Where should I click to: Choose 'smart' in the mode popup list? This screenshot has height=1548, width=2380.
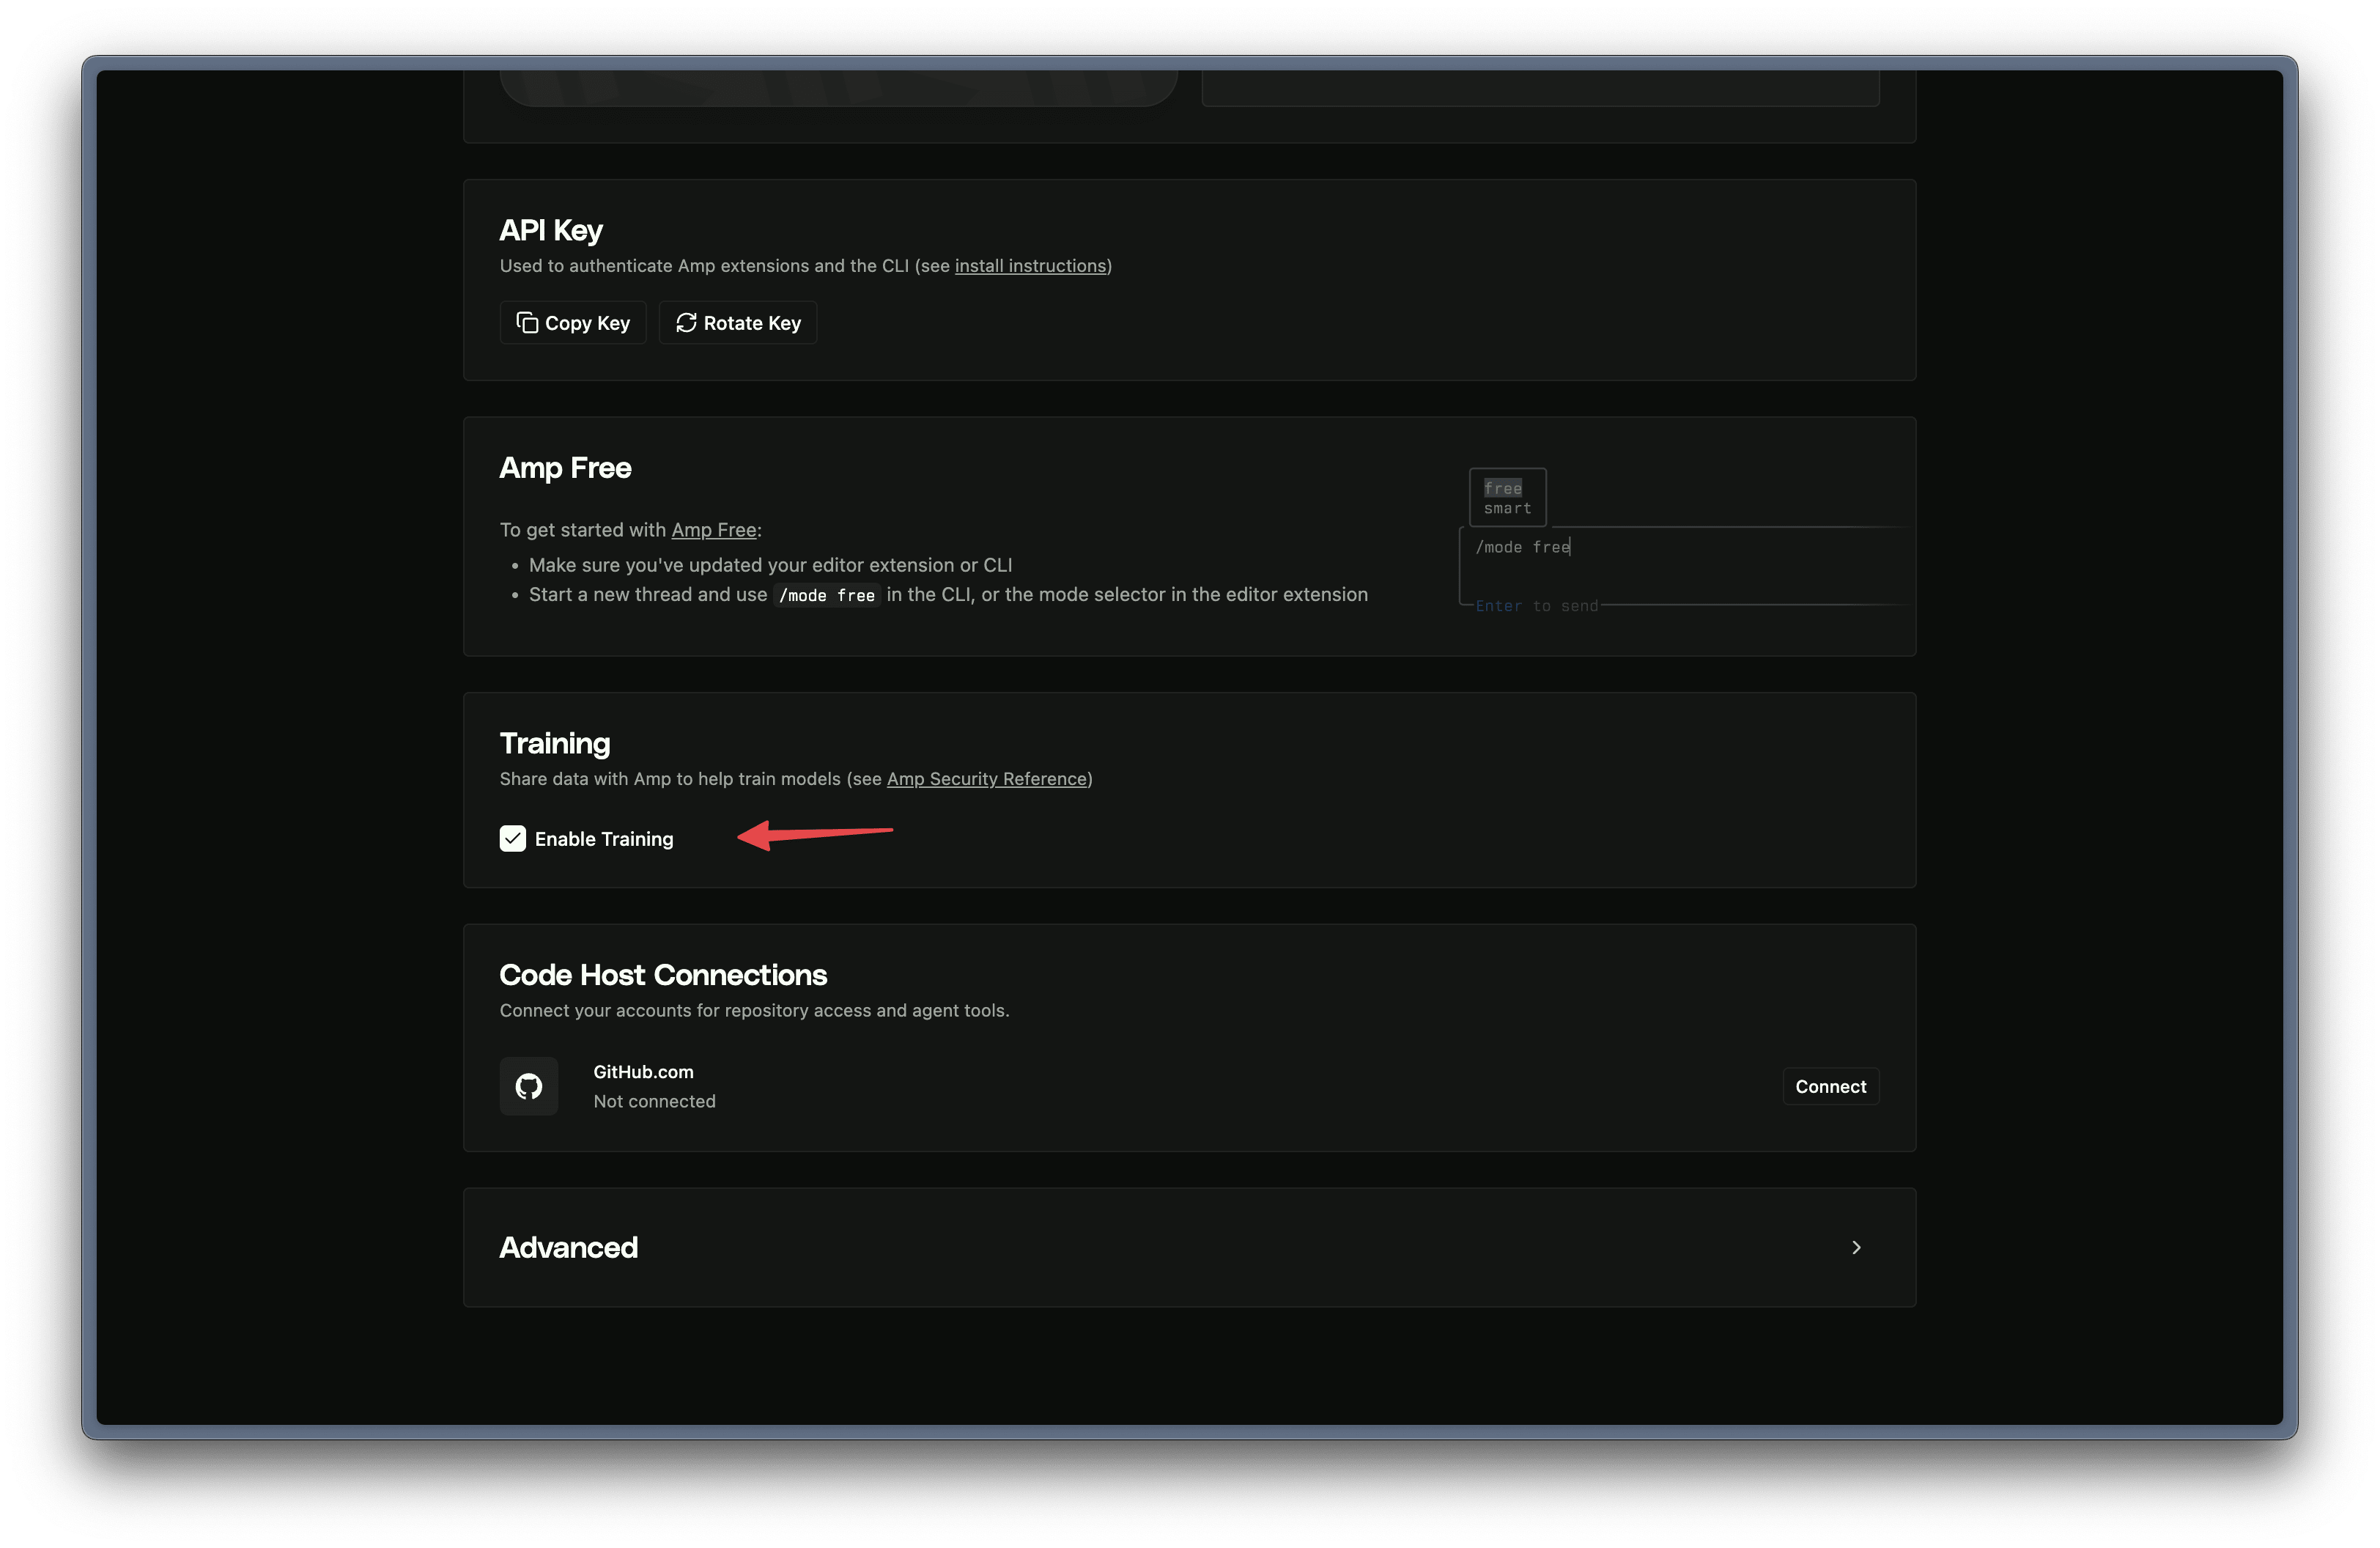pyautogui.click(x=1507, y=508)
